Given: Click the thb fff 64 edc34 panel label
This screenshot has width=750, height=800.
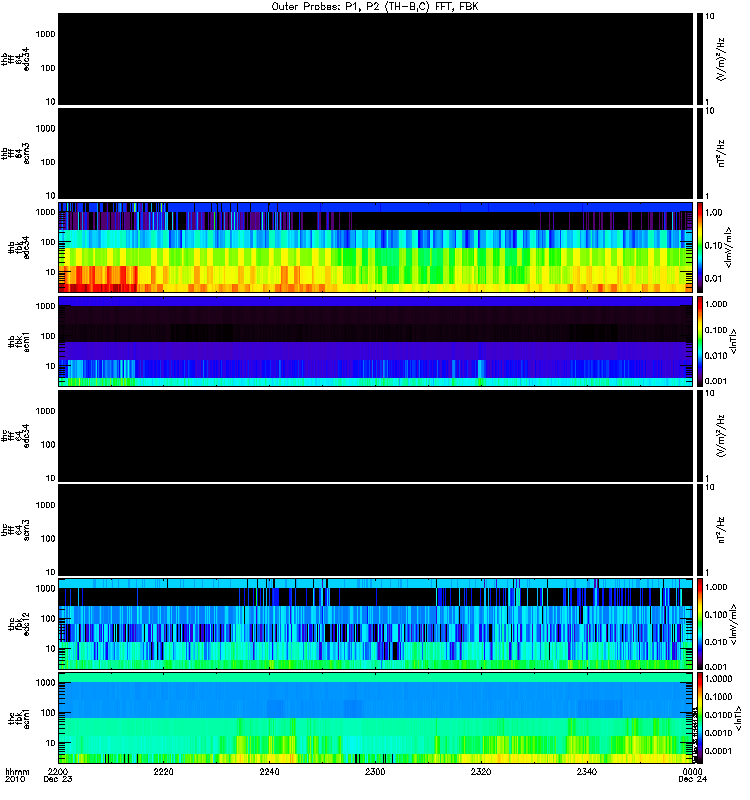Looking at the screenshot, I should [x=16, y=59].
